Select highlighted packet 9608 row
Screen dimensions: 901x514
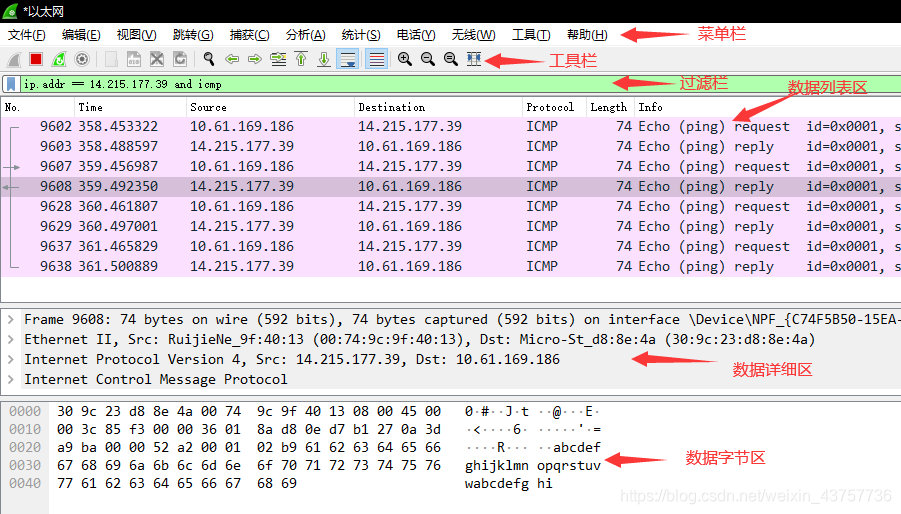click(450, 187)
